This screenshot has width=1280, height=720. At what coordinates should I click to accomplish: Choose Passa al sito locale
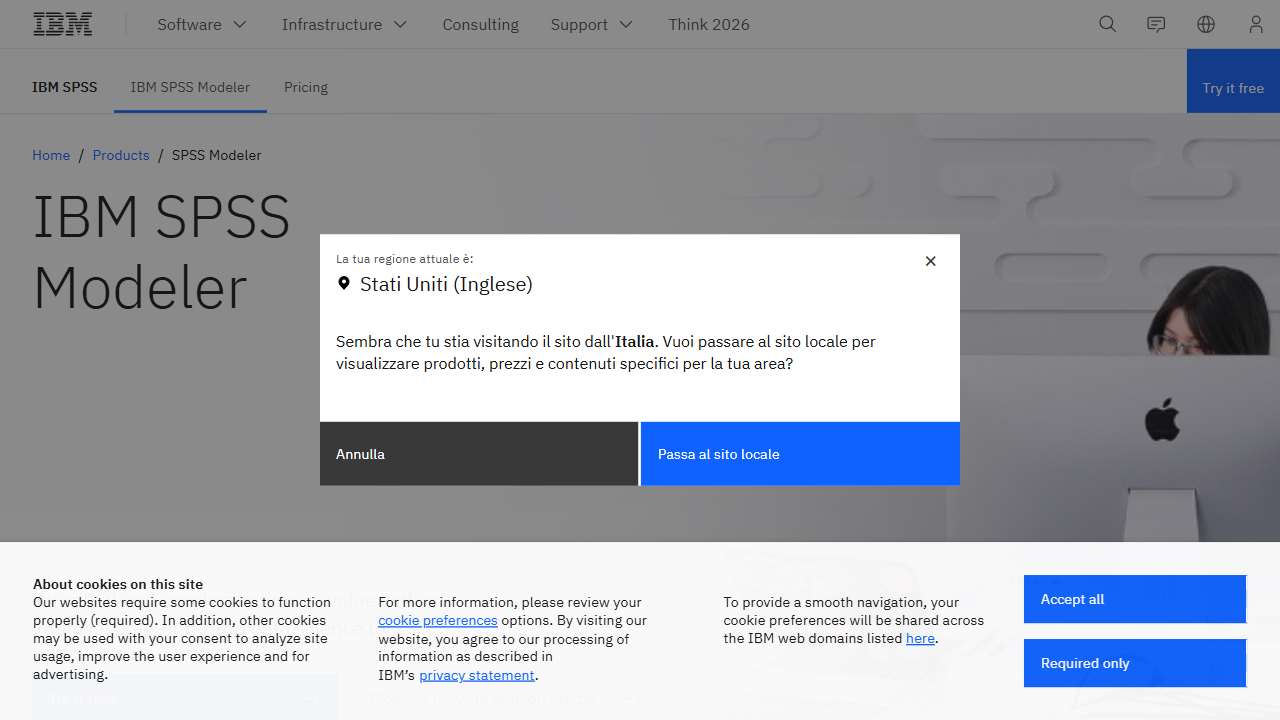(800, 454)
